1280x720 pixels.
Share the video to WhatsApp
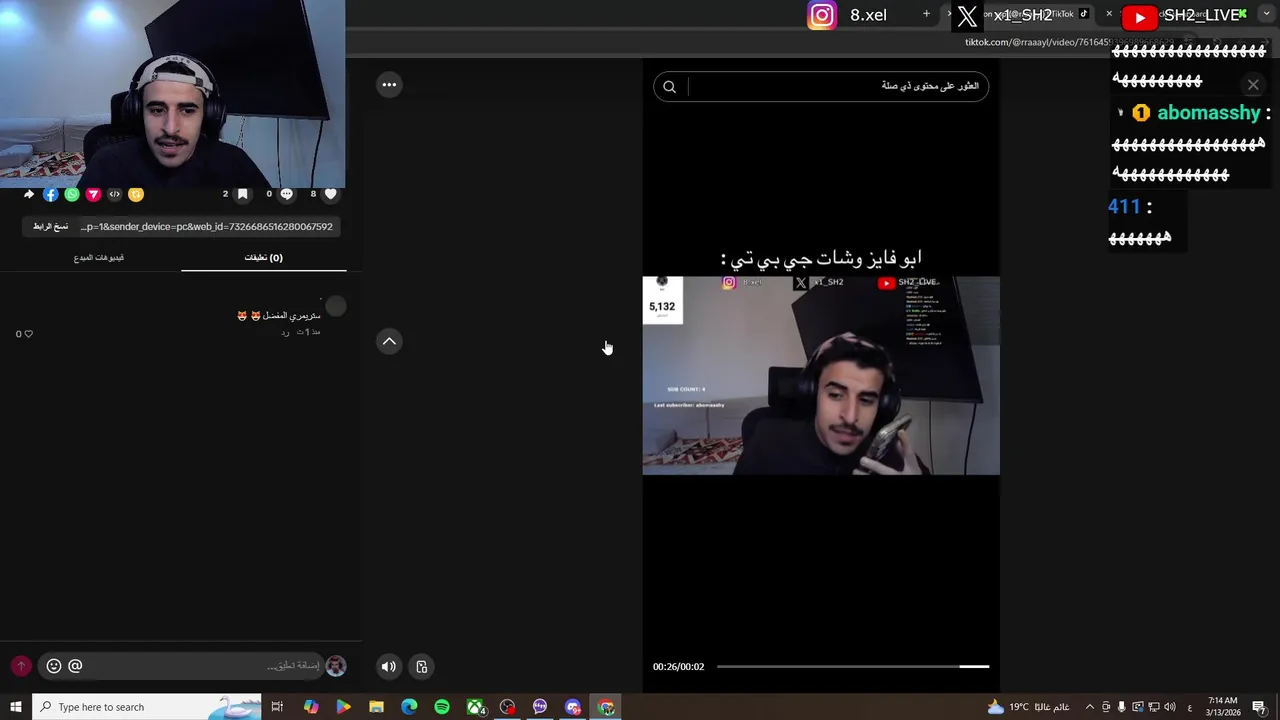pyautogui.click(x=72, y=194)
